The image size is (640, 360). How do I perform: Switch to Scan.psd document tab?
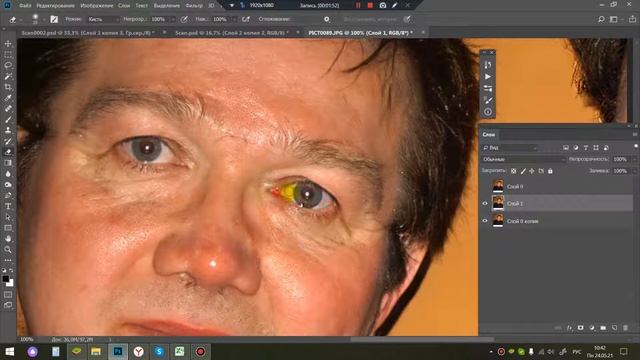(232, 32)
